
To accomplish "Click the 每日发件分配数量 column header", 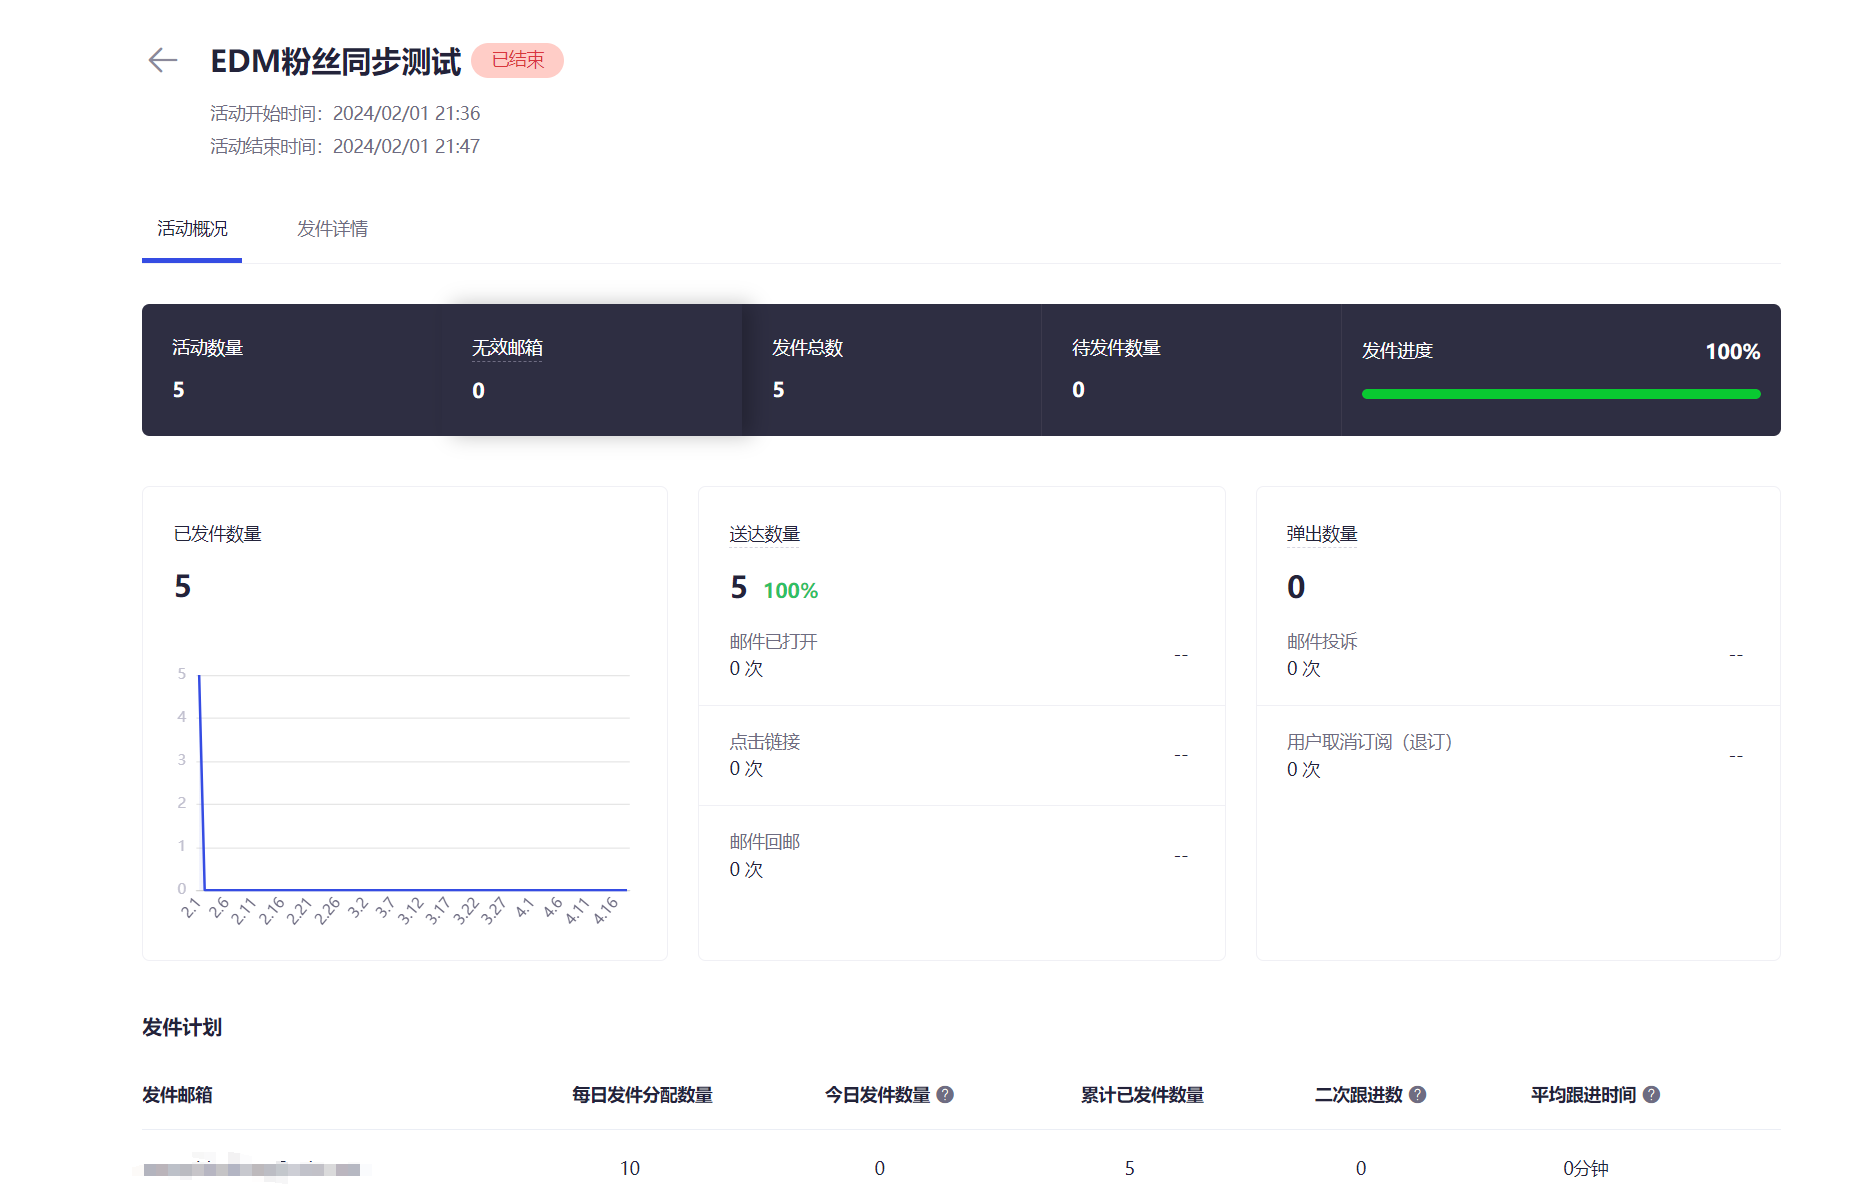I will [x=642, y=1095].
